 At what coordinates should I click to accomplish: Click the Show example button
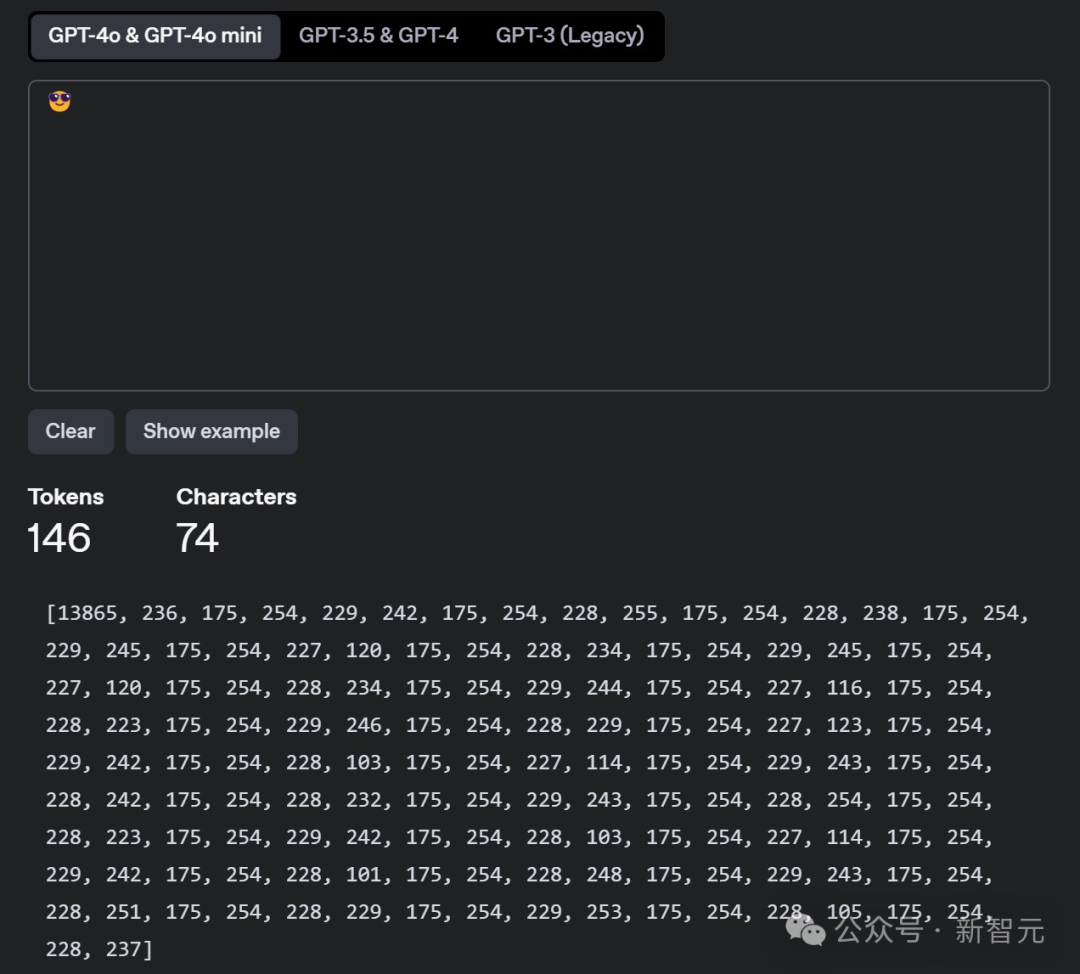211,431
